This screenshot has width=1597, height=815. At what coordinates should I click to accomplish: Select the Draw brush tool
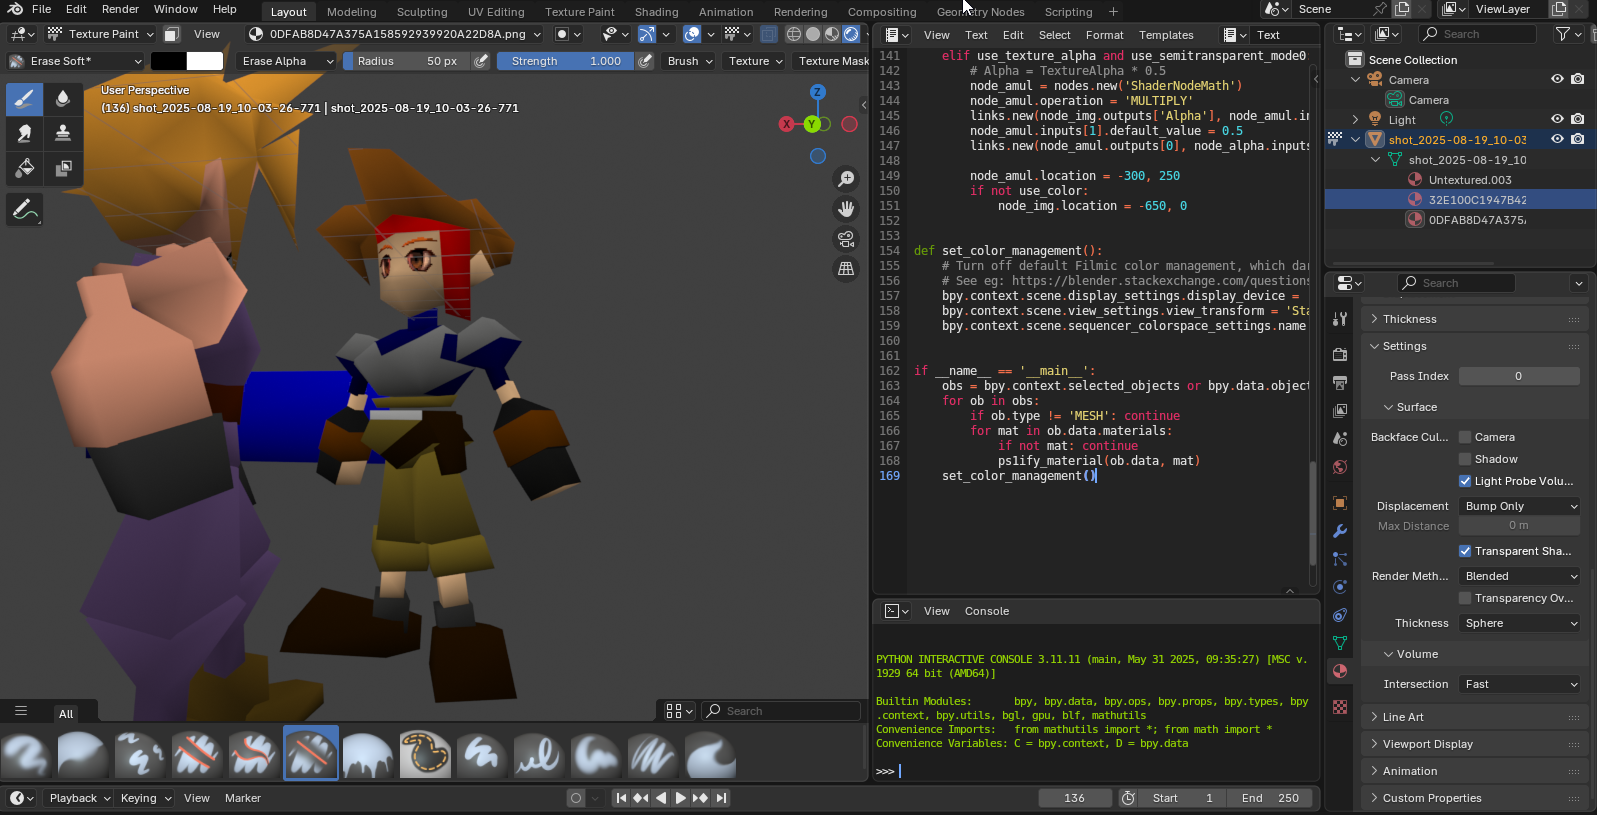[x=25, y=98]
